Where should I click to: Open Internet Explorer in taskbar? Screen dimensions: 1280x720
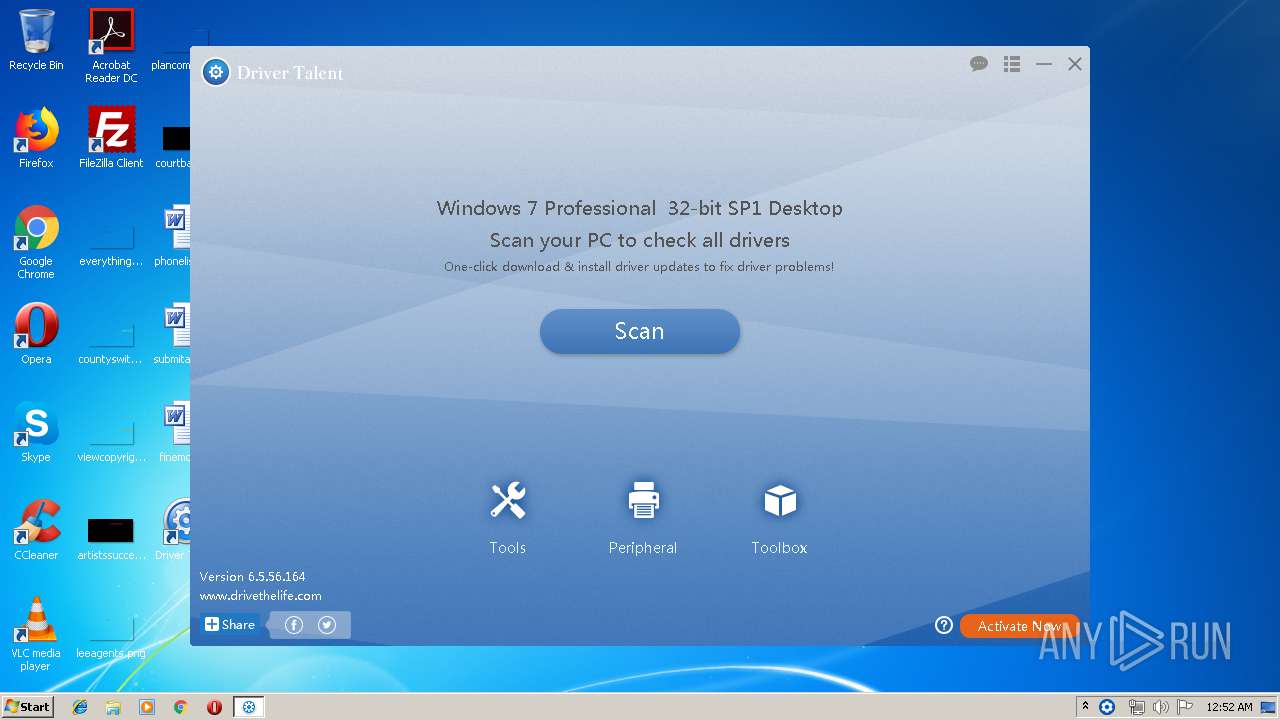click(80, 707)
